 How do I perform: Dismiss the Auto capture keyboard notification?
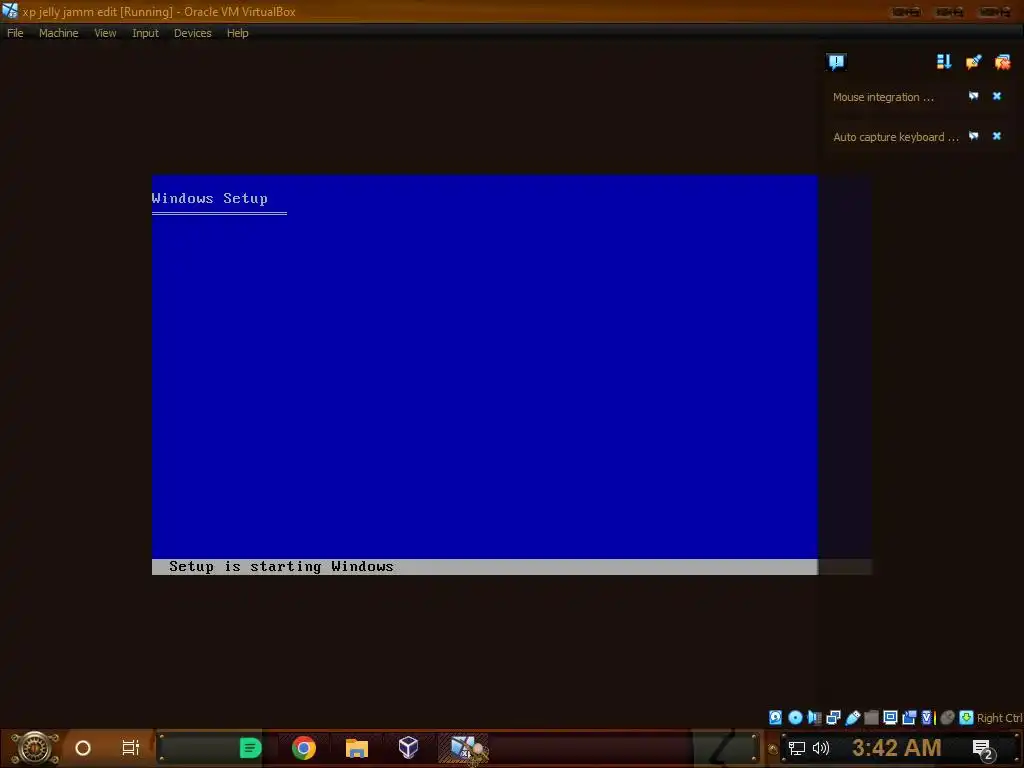pyautogui.click(x=997, y=136)
